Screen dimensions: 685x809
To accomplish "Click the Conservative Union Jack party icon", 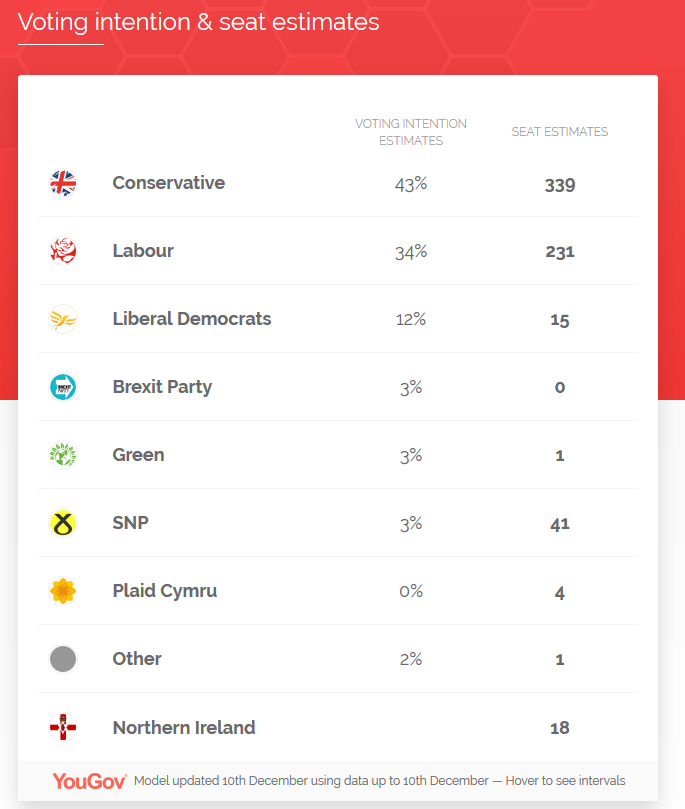I will click(63, 183).
